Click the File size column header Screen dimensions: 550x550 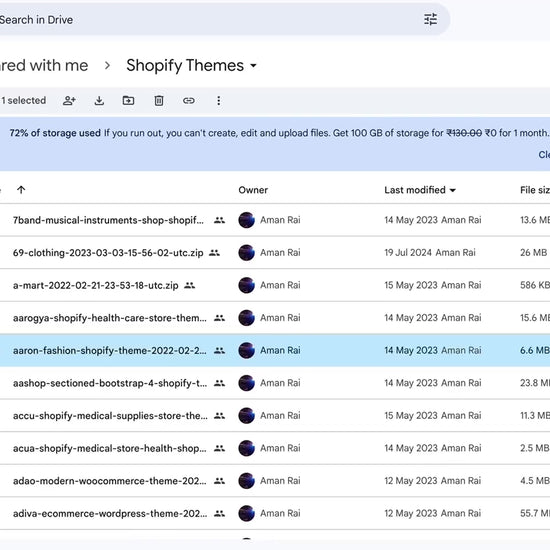coord(535,190)
